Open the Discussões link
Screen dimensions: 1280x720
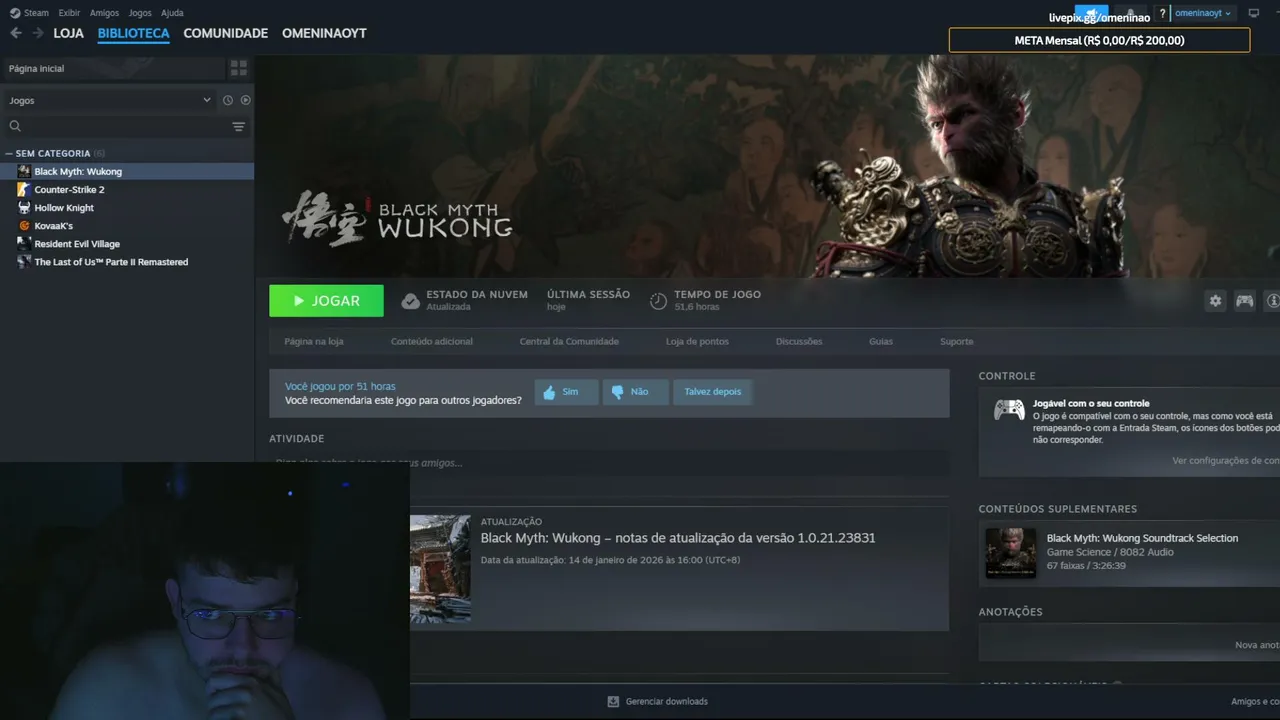(799, 342)
